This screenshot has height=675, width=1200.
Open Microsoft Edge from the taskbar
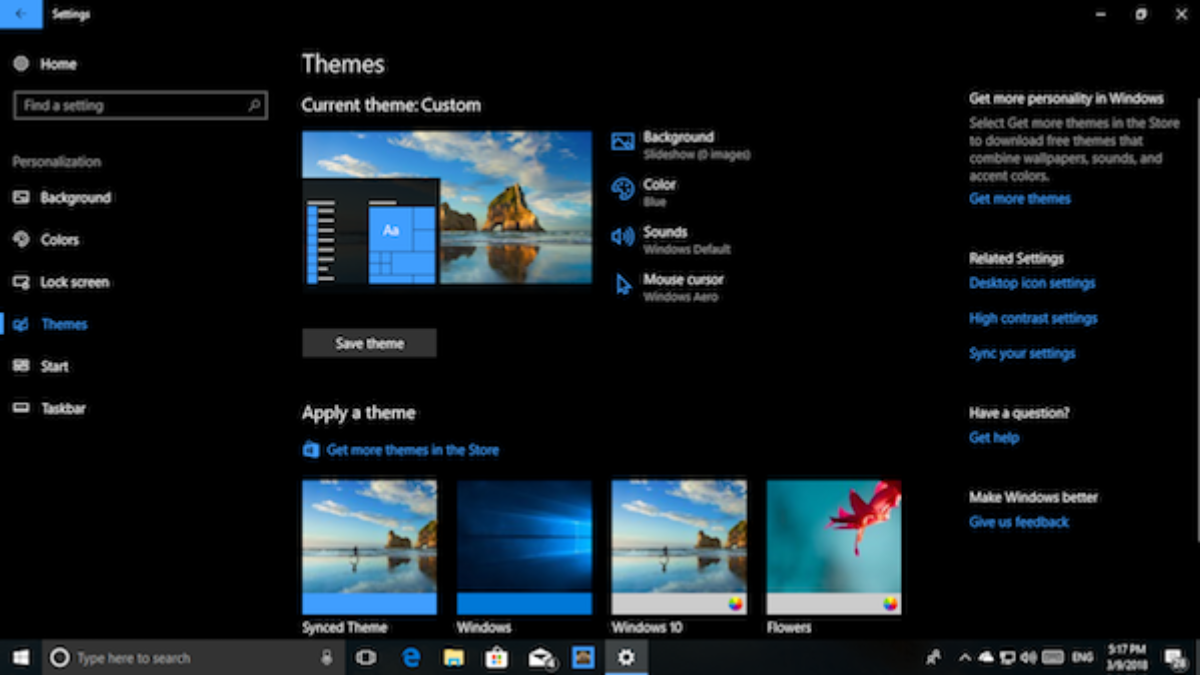410,657
